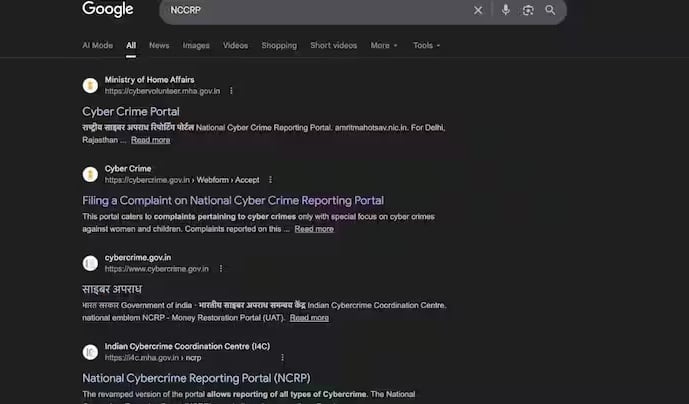Click the https://www.cybercrime.gov.in URL text
This screenshot has height=404, width=689.
[x=156, y=269]
